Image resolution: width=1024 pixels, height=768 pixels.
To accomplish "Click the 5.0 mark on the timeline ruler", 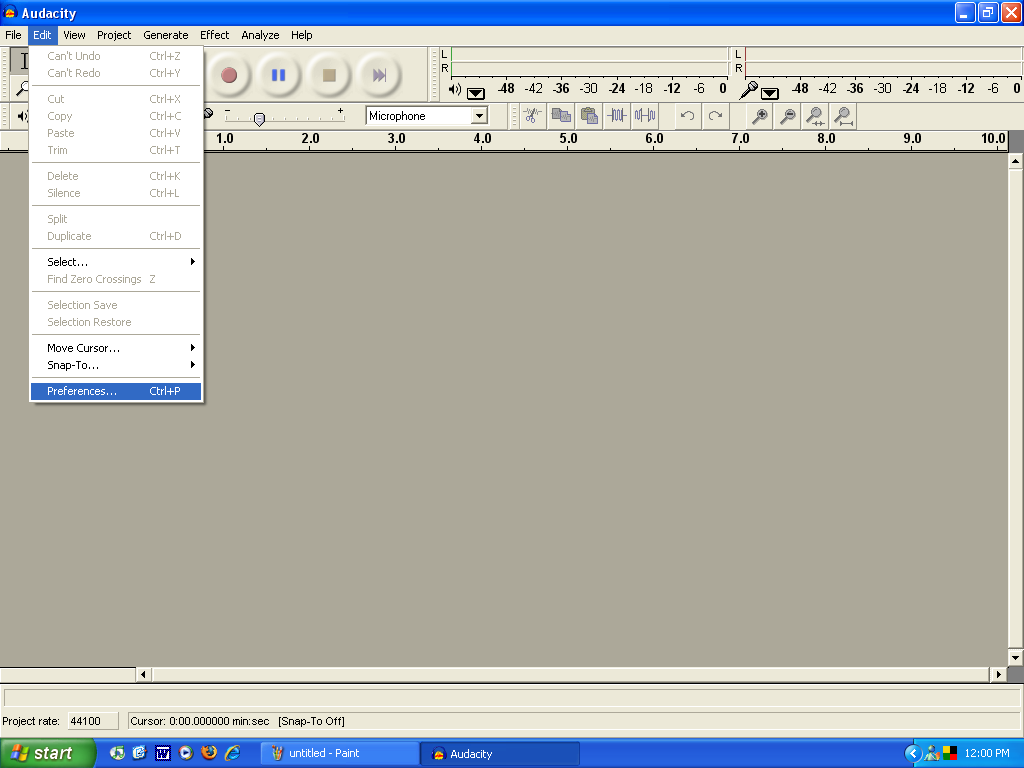I will point(568,138).
